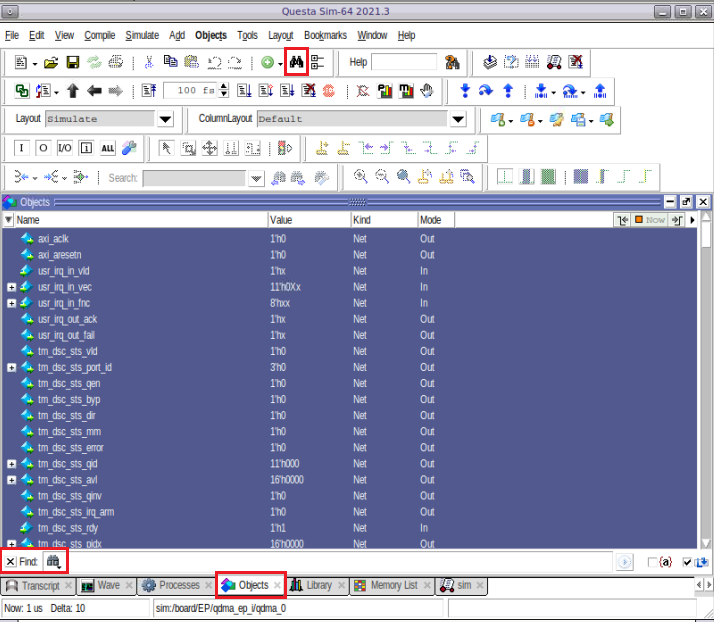Click the Open folder icon
The height and width of the screenshot is (622, 714).
tap(51, 62)
